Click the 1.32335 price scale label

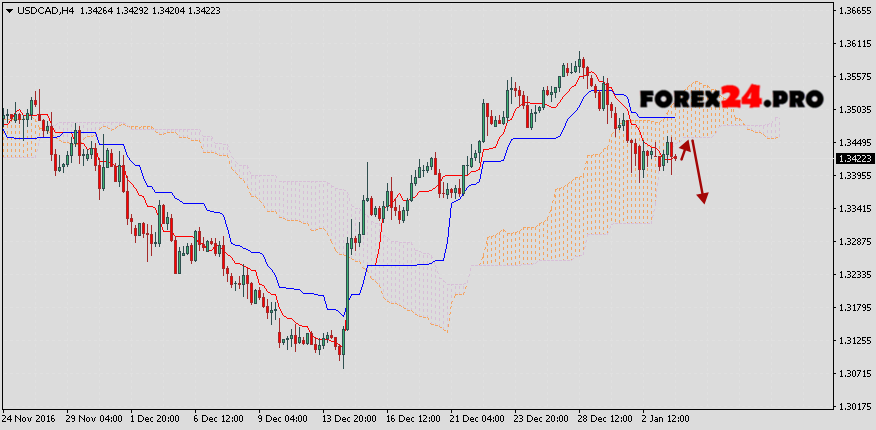pos(853,274)
